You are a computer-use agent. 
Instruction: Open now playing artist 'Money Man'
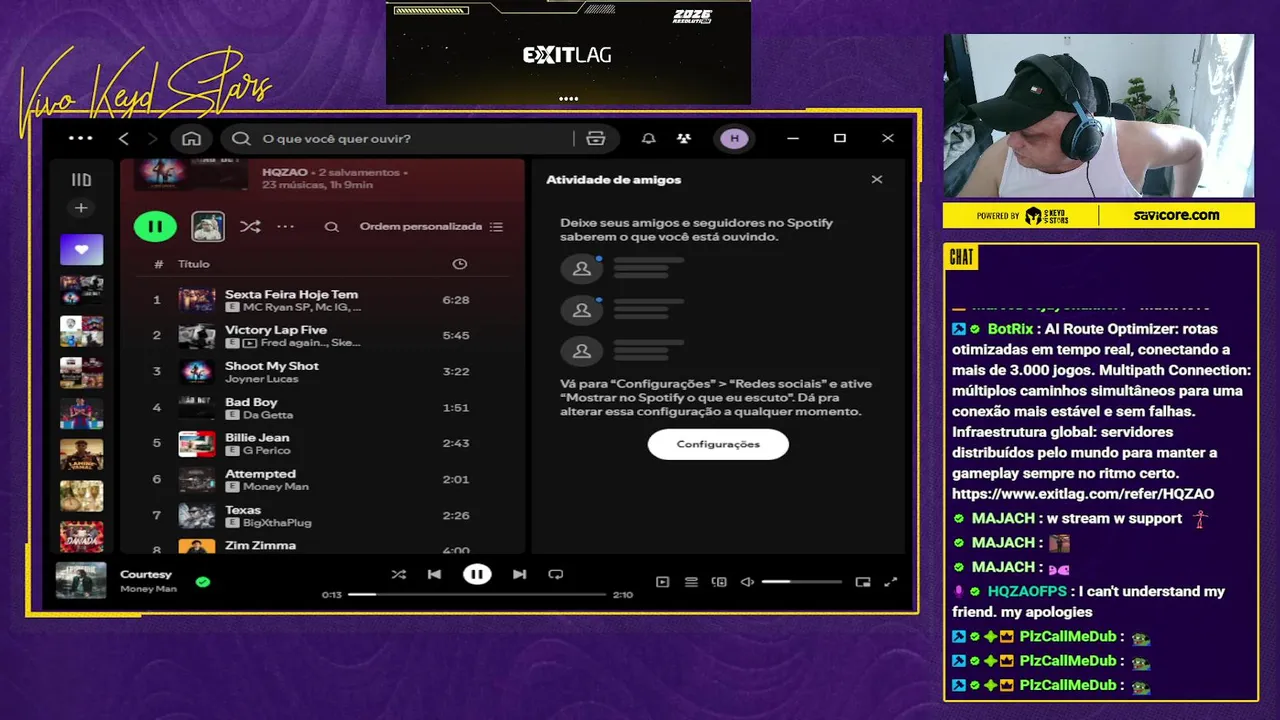[148, 589]
